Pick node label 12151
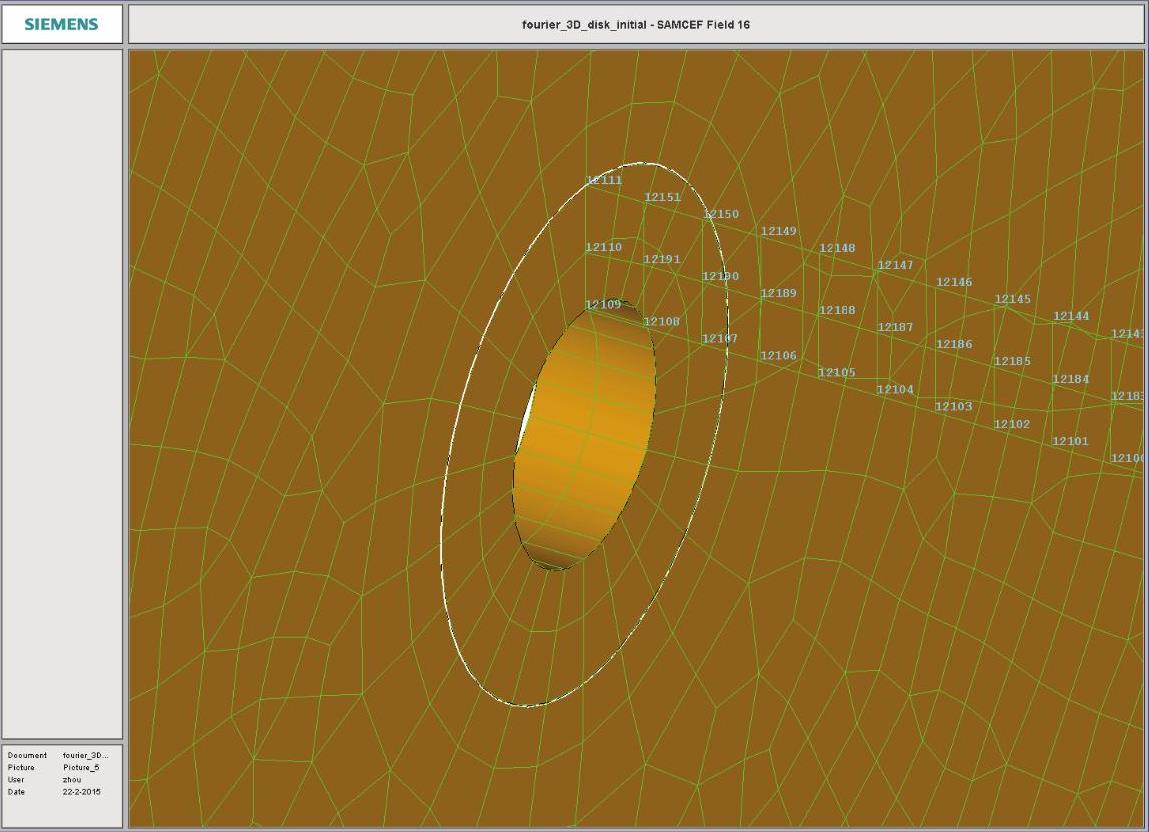Viewport: 1149px width, 832px height. click(x=662, y=197)
